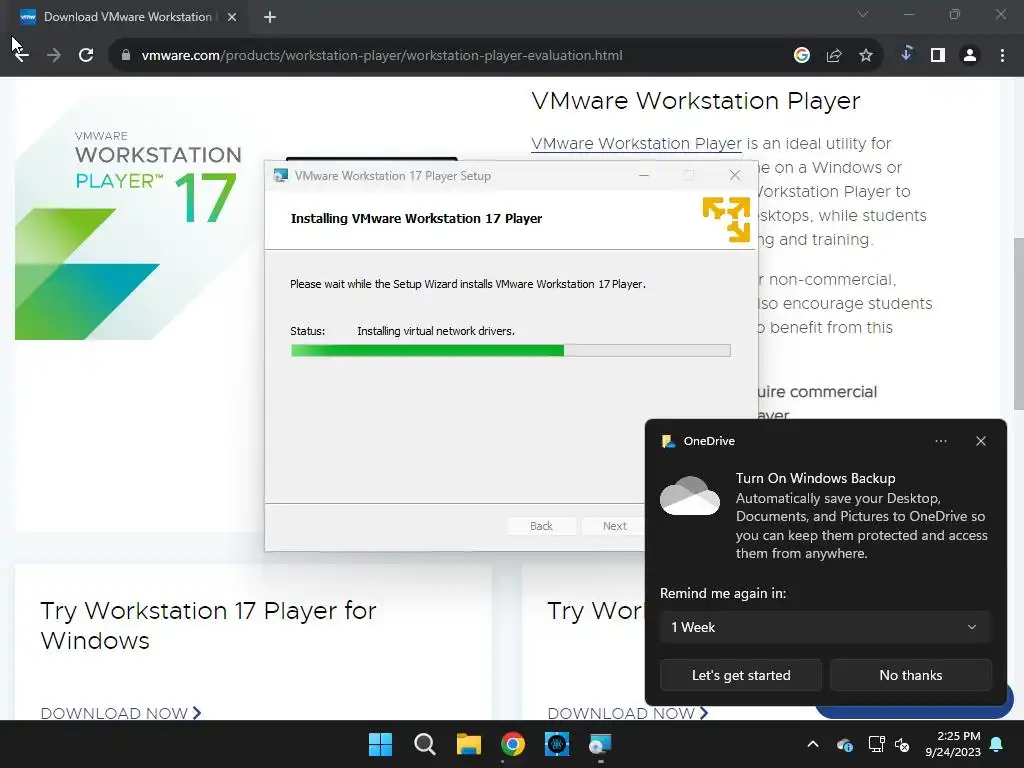Bookmark this page with the star
This screenshot has width=1024, height=768.
pyautogui.click(x=866, y=56)
